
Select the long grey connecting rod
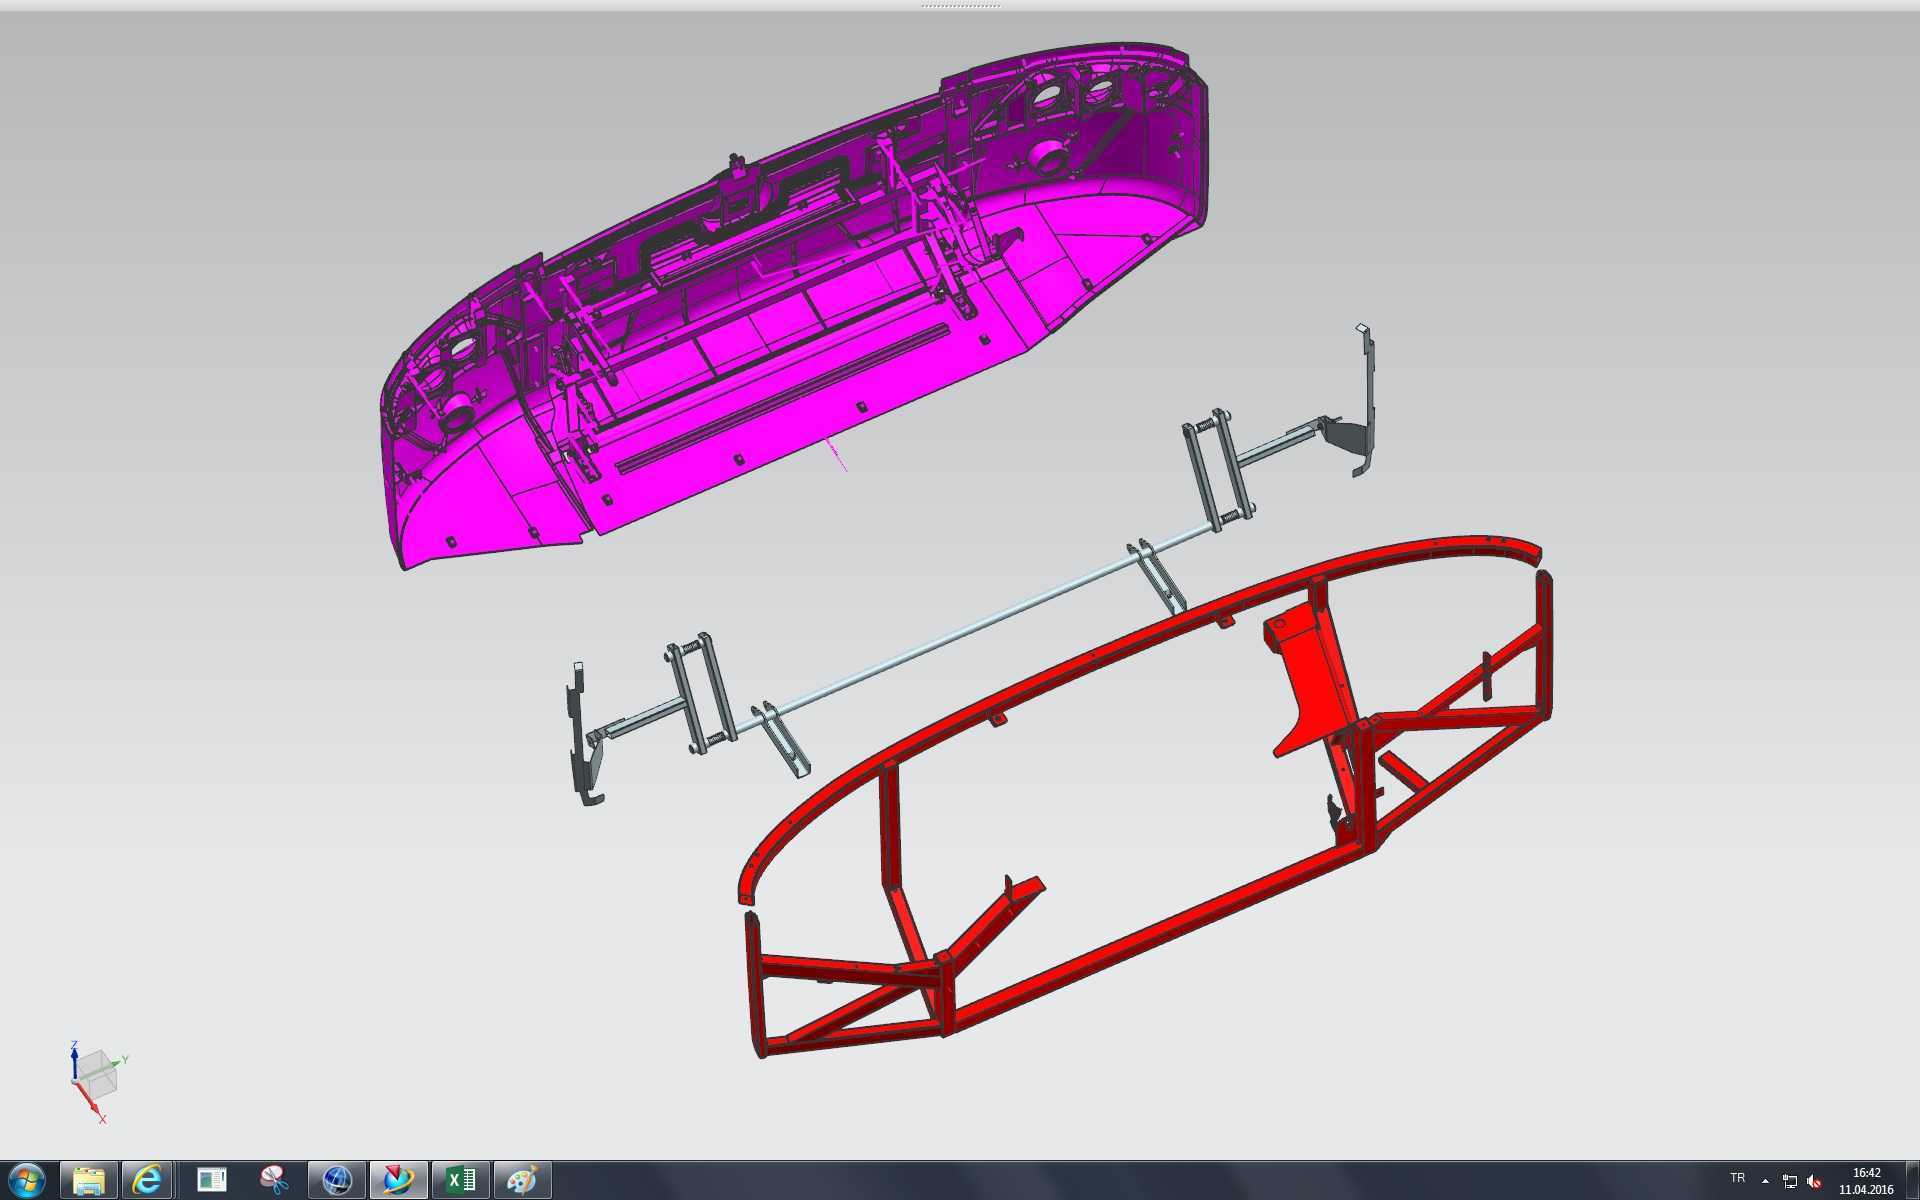pos(960,632)
